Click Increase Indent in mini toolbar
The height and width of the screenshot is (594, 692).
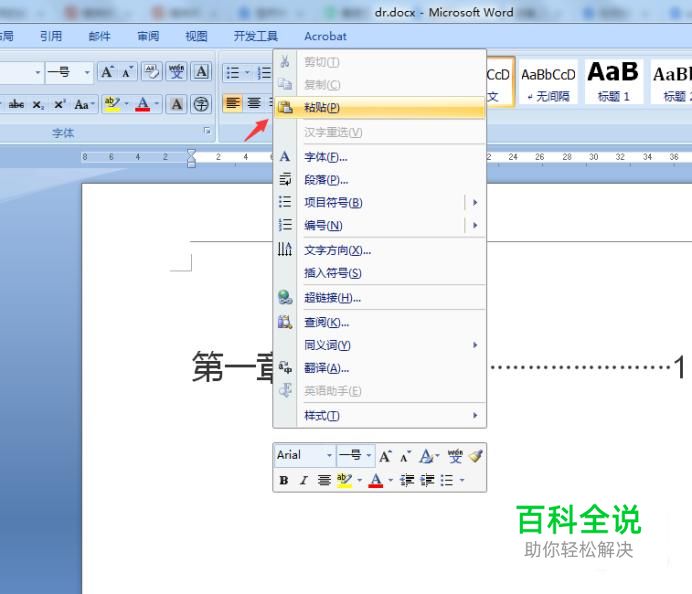pyautogui.click(x=427, y=480)
